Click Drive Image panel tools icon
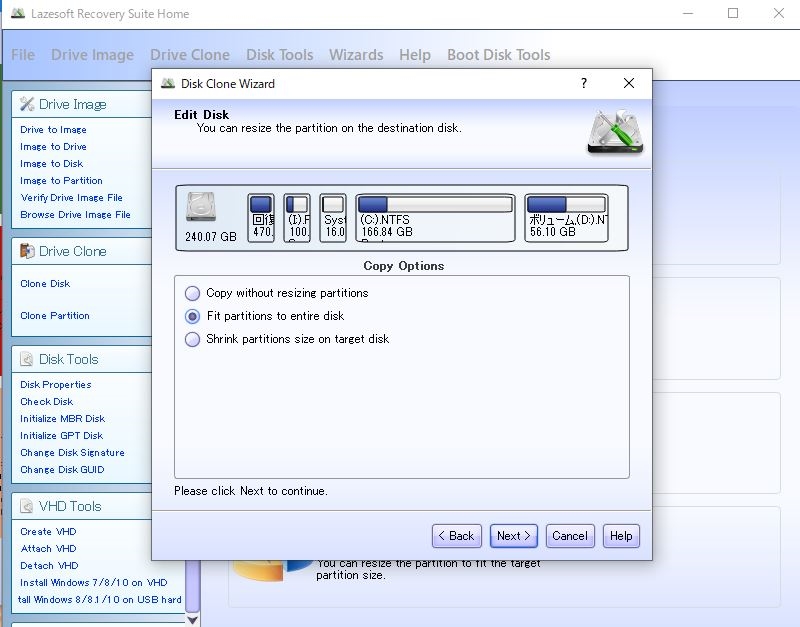 pyautogui.click(x=27, y=104)
